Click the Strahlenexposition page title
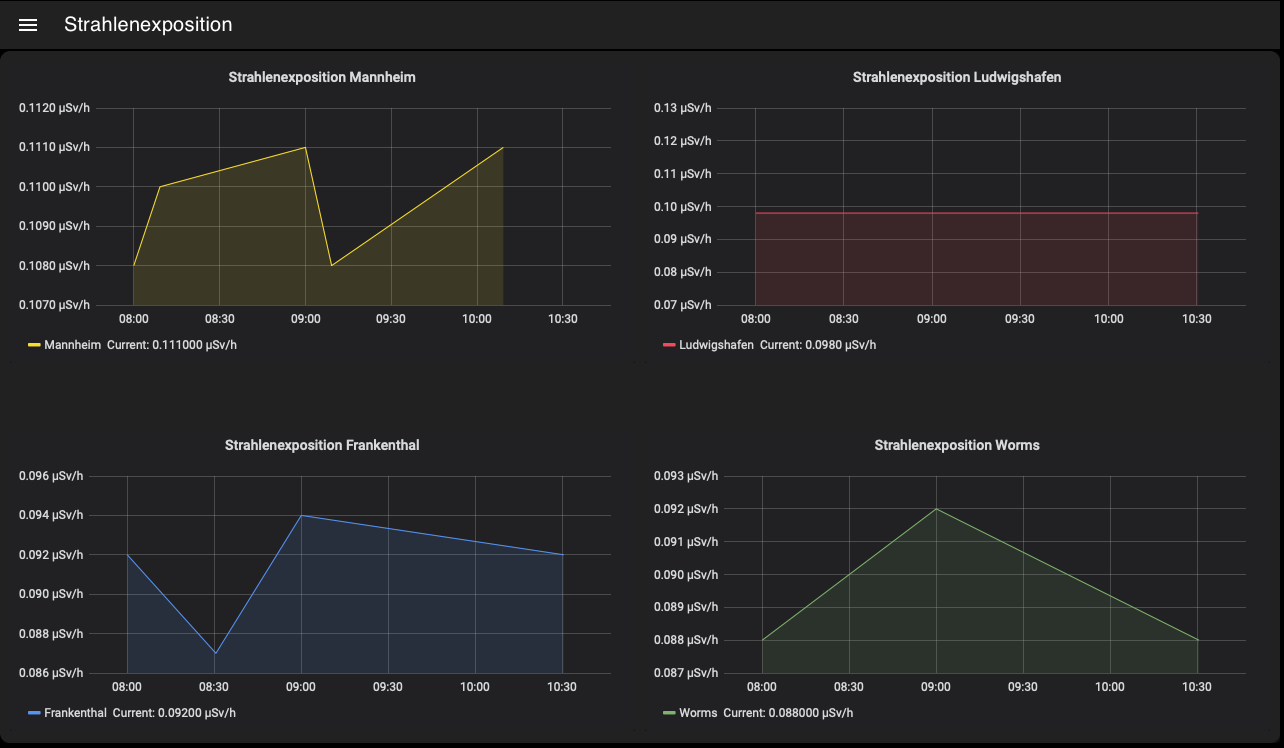The image size is (1284, 748). (x=148, y=25)
